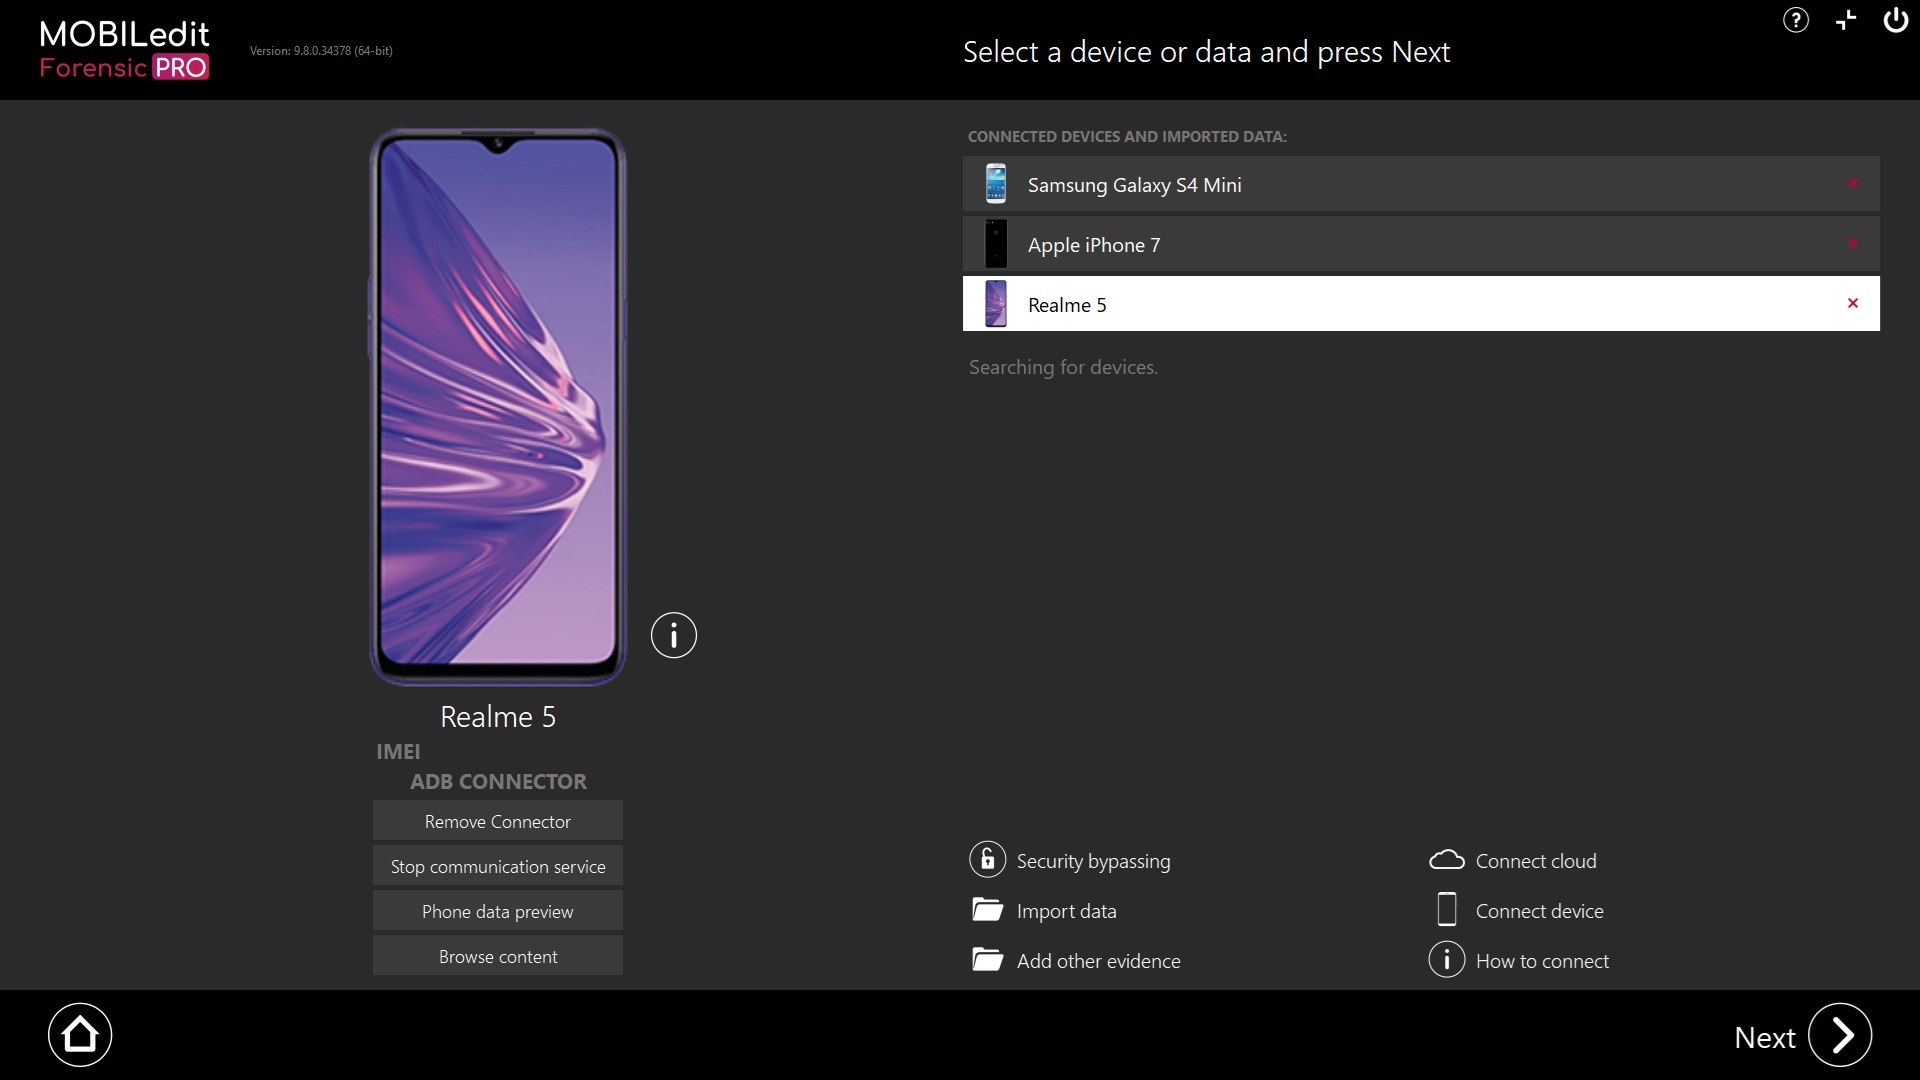Click the large Realme 5 phone image

pos(498,406)
